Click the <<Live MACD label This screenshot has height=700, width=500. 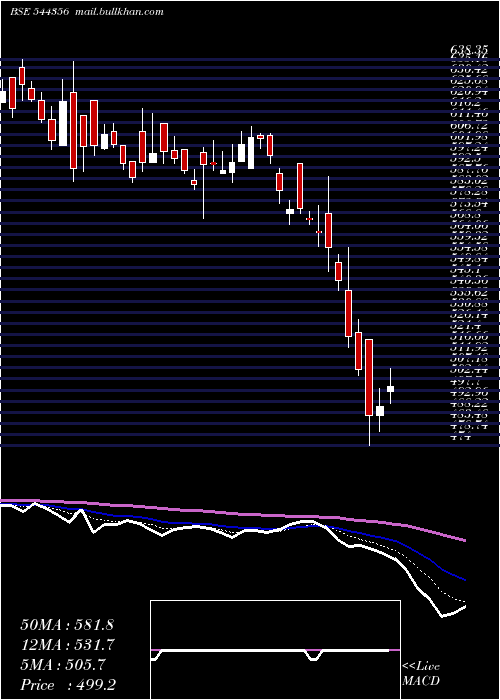point(421,674)
